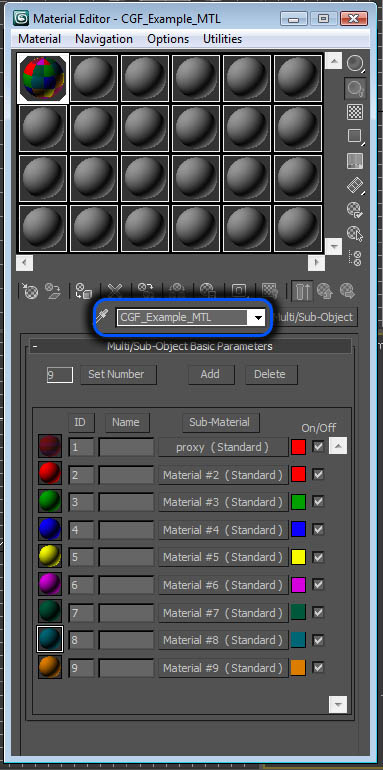
Task: Open Material #8 (Standard) sub-material
Action: (223, 640)
